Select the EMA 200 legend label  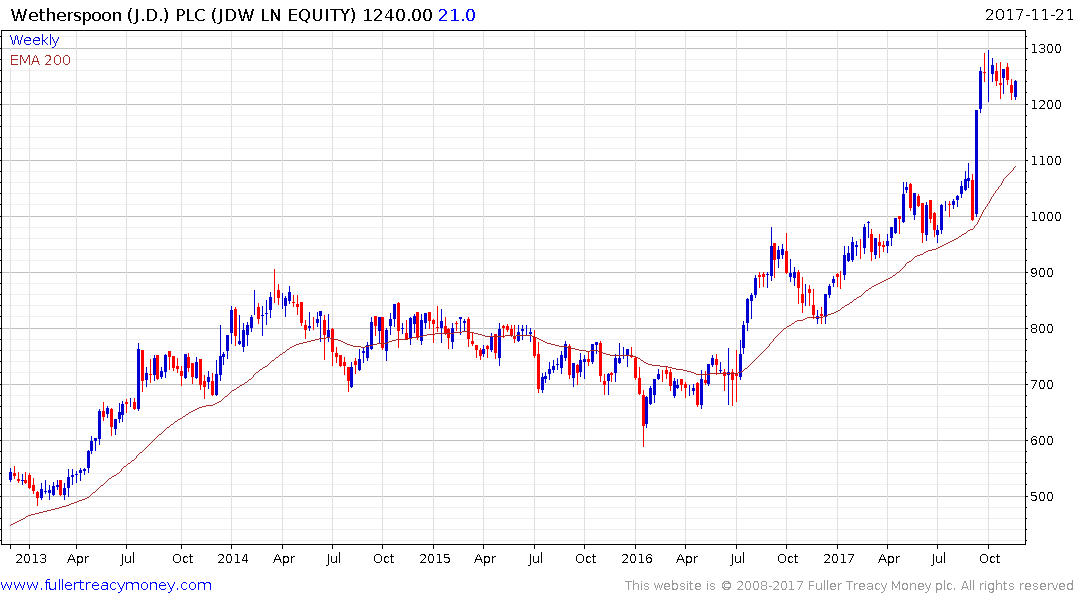[x=40, y=60]
